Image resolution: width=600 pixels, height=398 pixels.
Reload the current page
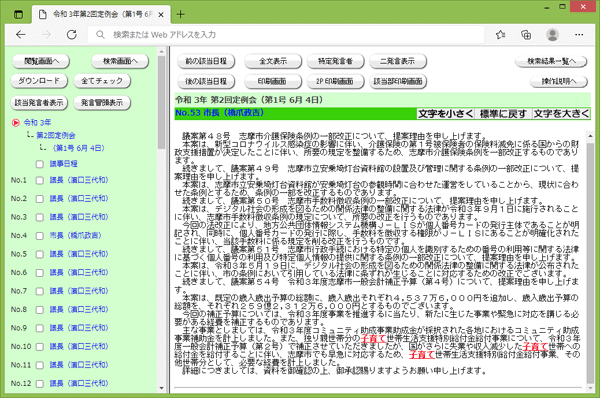pyautogui.click(x=72, y=35)
